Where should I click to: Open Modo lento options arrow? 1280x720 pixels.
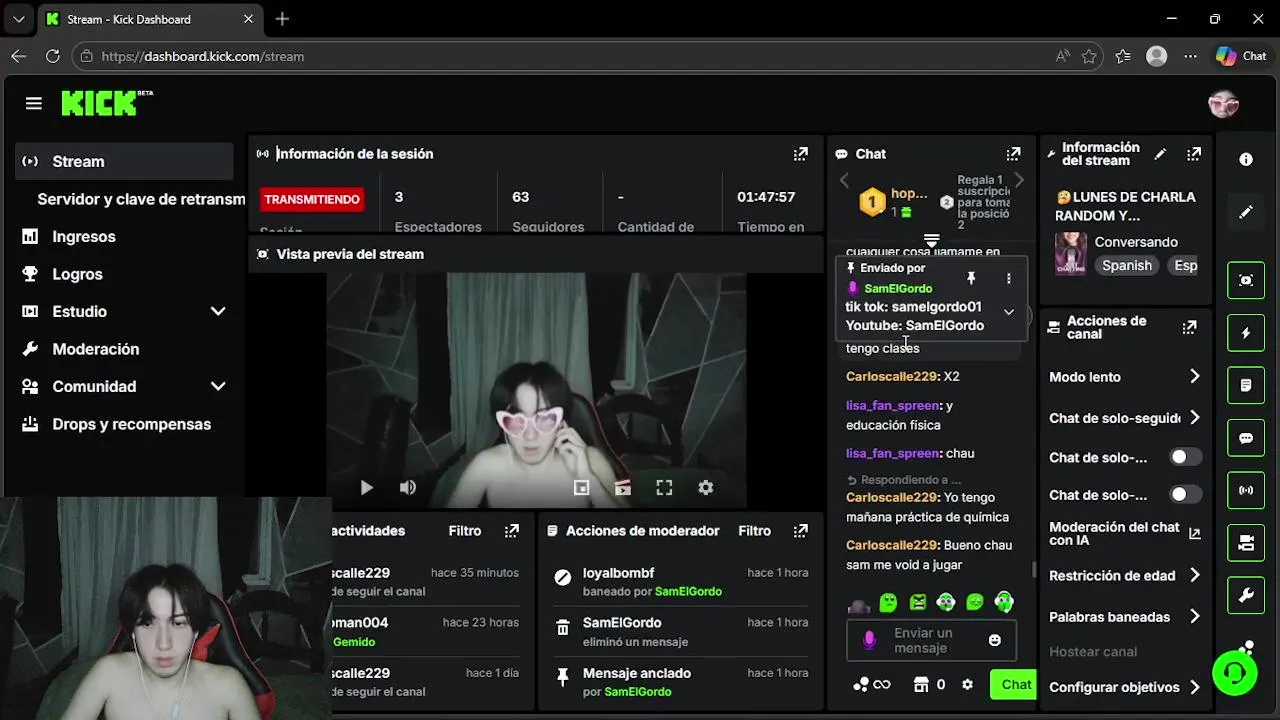(1194, 377)
